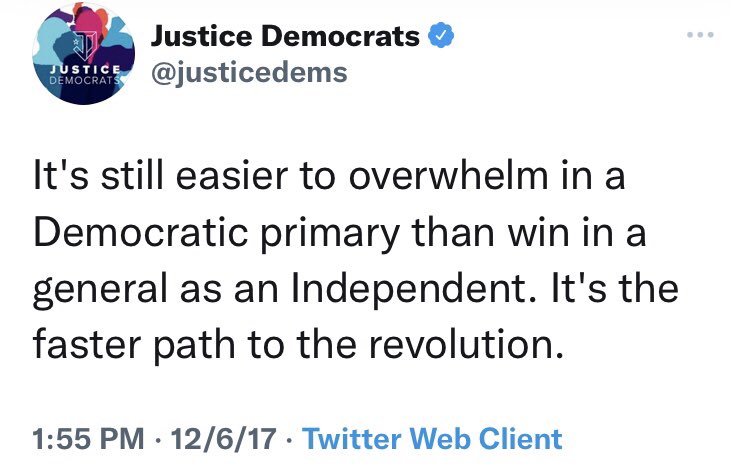Viewport: 731px width, 474px height.
Task: Open the Twitter Web Client source link
Action: tap(432, 439)
